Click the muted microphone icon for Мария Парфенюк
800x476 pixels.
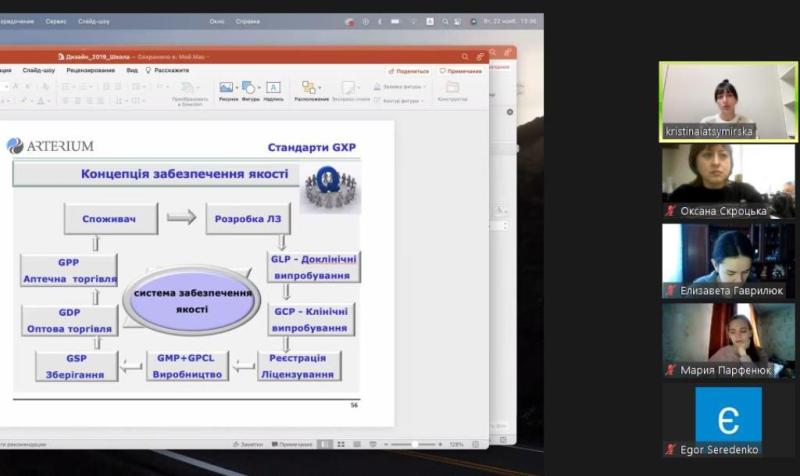[x=670, y=370]
